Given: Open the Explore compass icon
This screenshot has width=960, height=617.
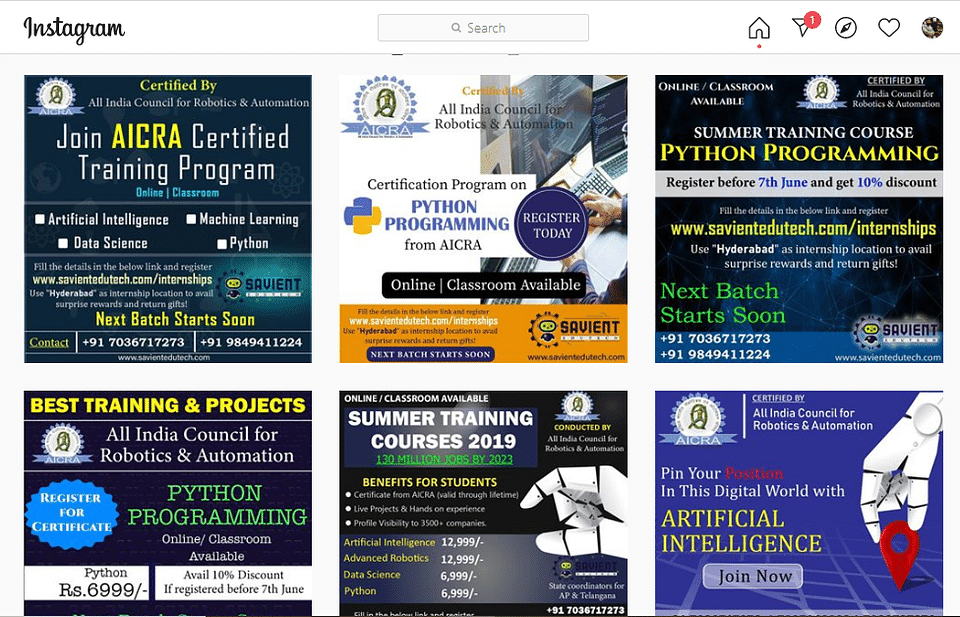Looking at the screenshot, I should (846, 28).
